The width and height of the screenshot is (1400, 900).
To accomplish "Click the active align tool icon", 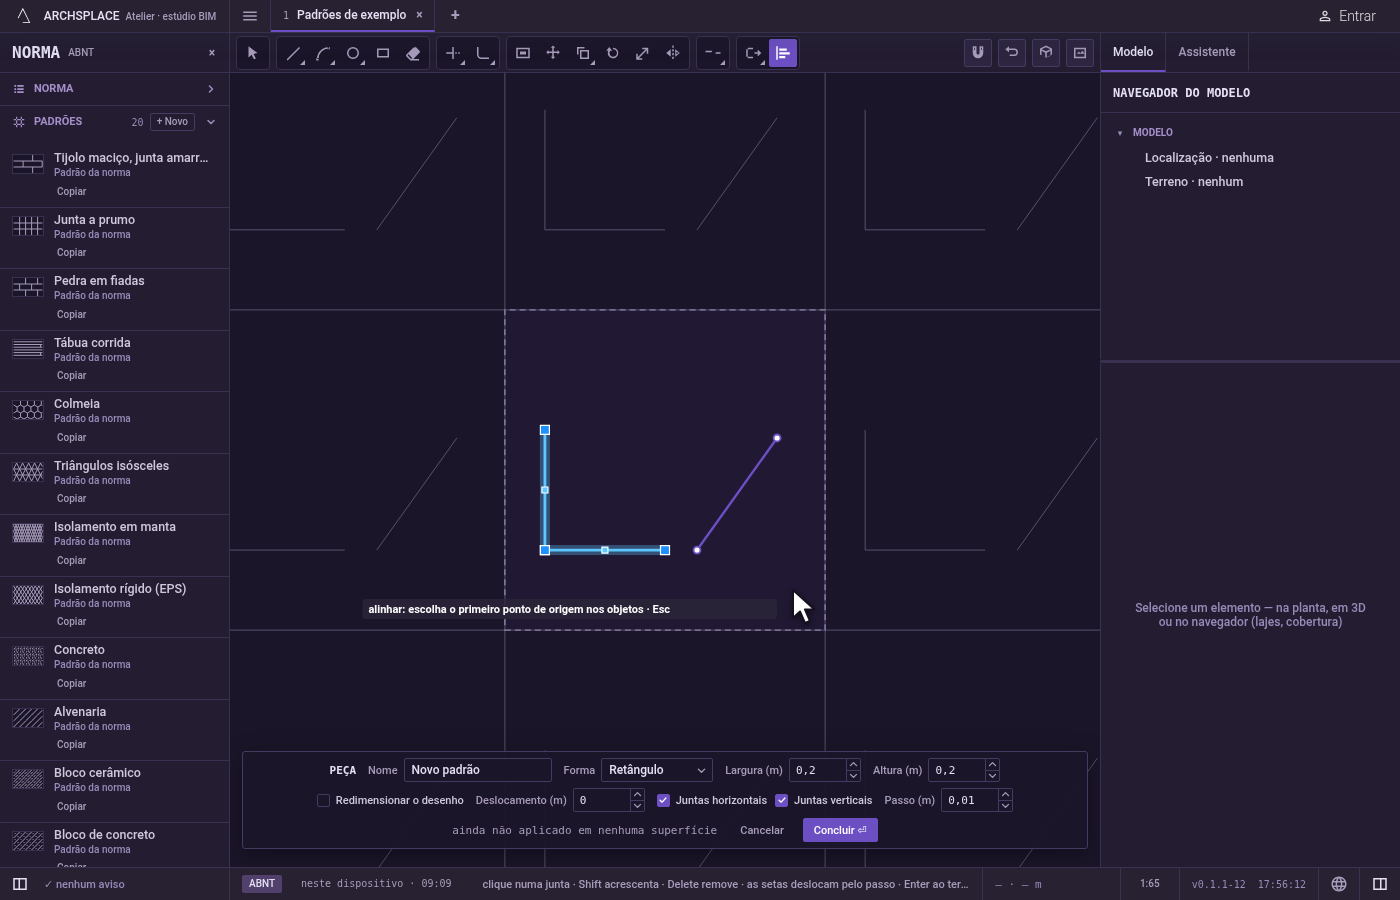I will coord(783,53).
